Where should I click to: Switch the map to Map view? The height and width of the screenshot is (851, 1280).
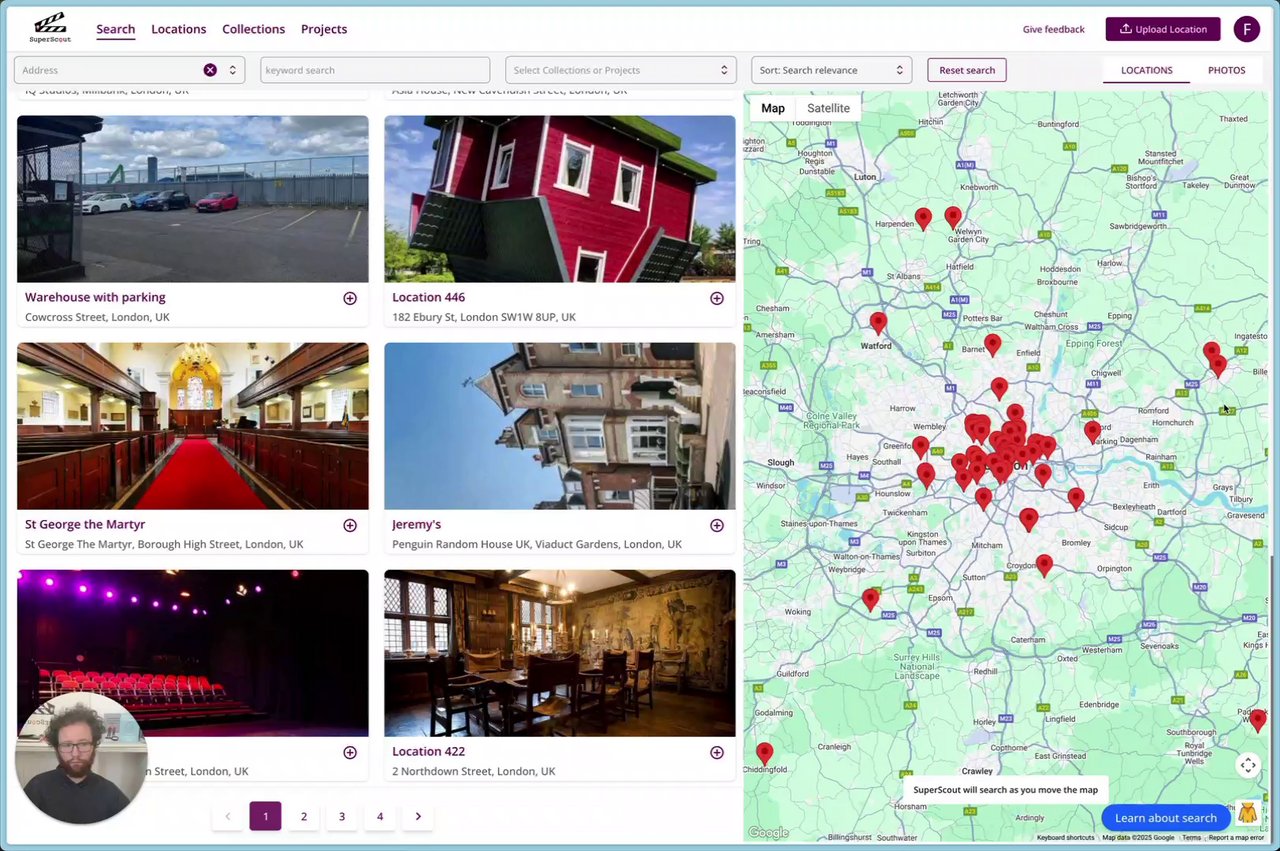[x=773, y=108]
